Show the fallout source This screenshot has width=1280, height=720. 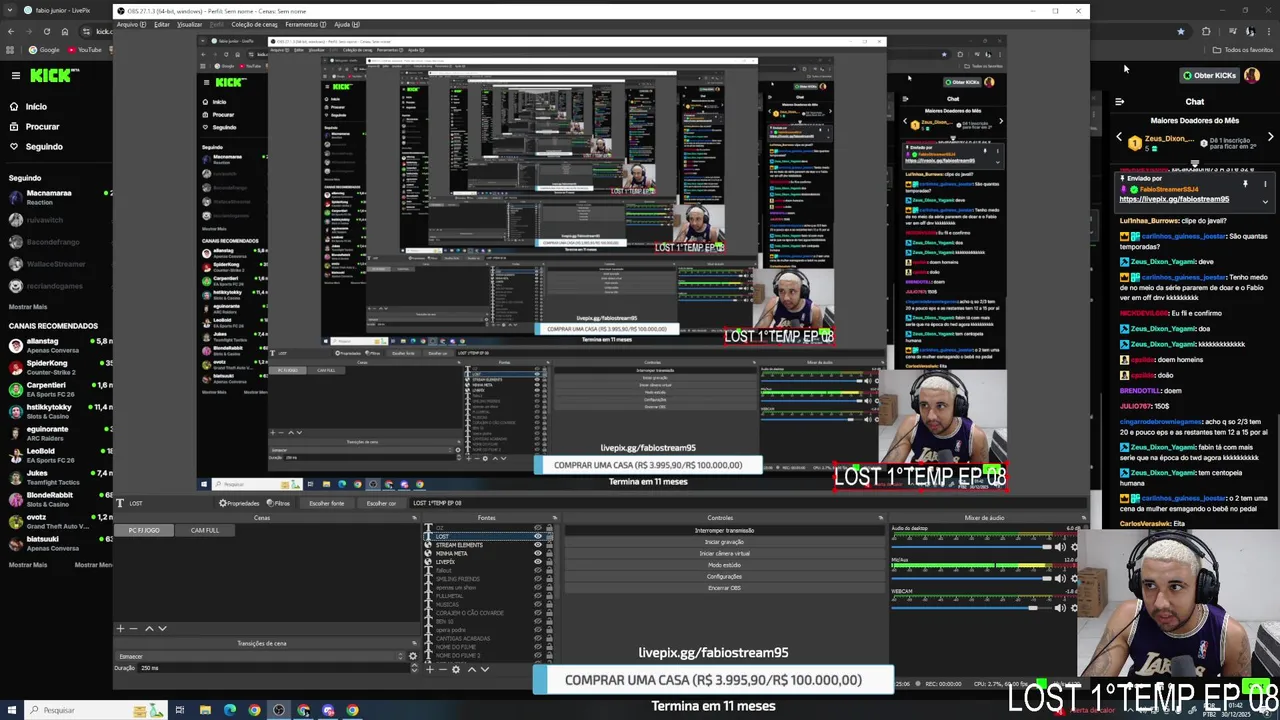(537, 570)
